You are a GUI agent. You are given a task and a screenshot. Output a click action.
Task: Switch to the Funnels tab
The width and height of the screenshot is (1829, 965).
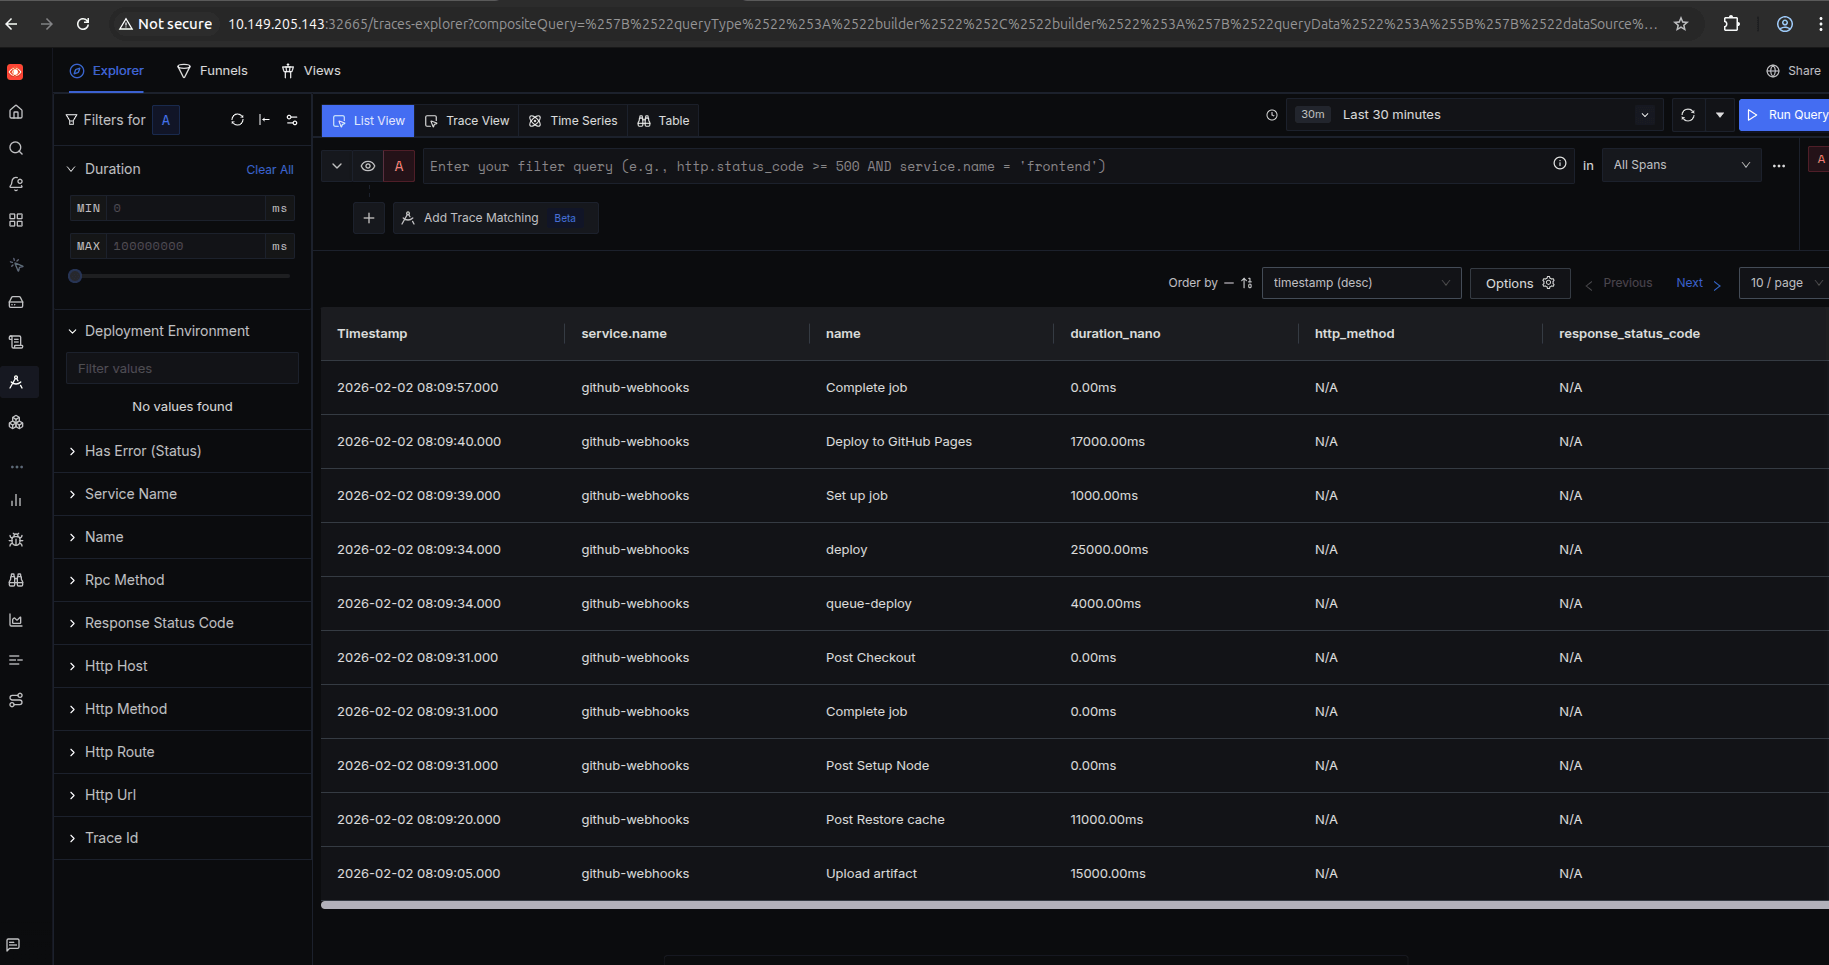pyautogui.click(x=212, y=71)
